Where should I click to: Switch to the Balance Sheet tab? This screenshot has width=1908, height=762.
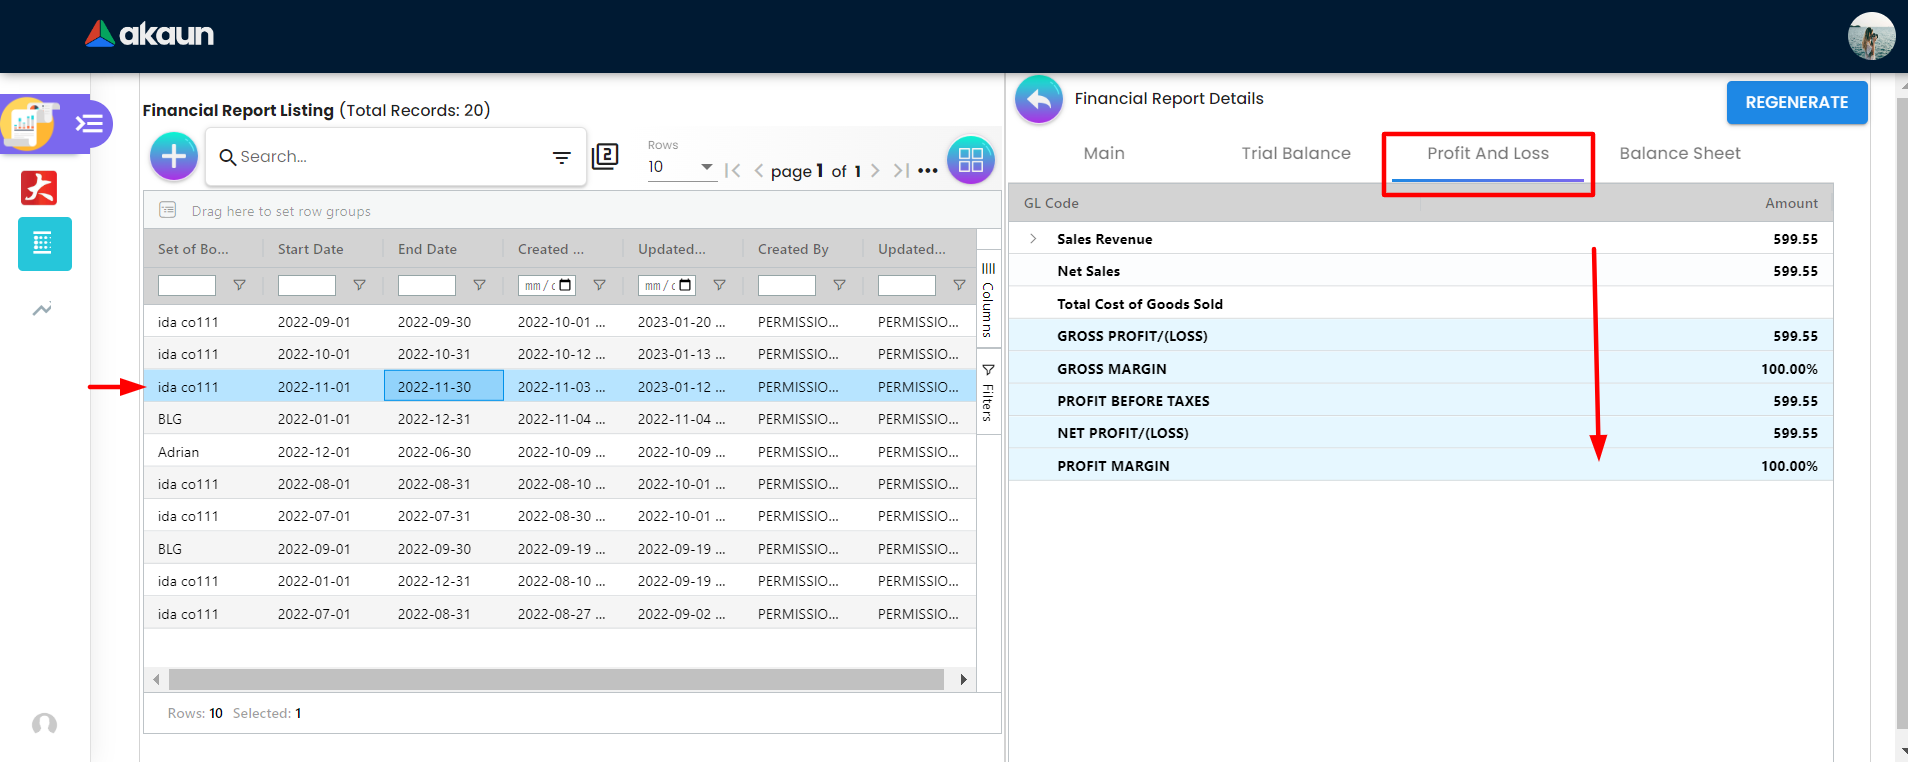coord(1679,153)
